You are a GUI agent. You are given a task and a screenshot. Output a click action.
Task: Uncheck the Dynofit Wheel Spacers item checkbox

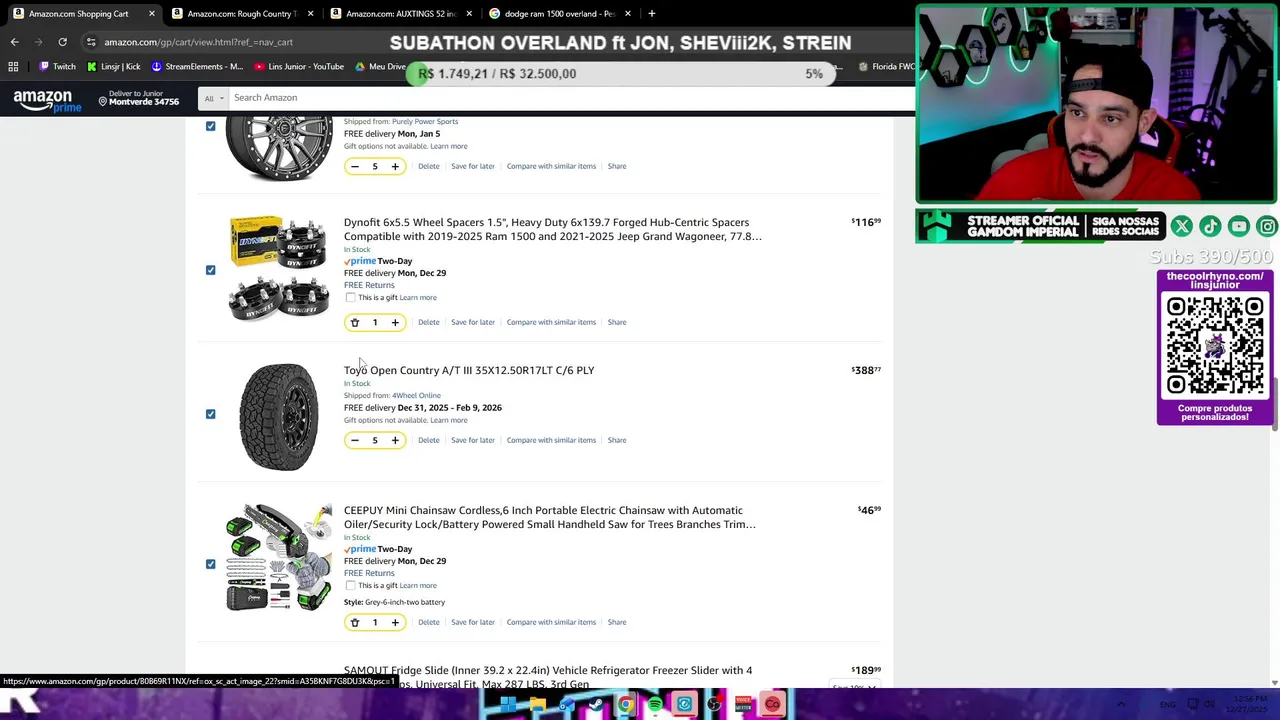[210, 270]
